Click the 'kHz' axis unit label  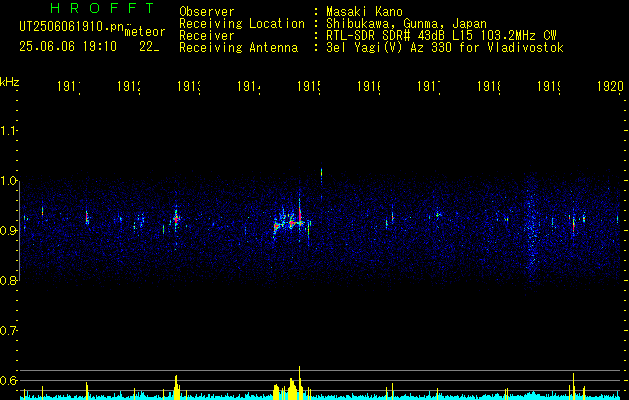pyautogui.click(x=9, y=81)
